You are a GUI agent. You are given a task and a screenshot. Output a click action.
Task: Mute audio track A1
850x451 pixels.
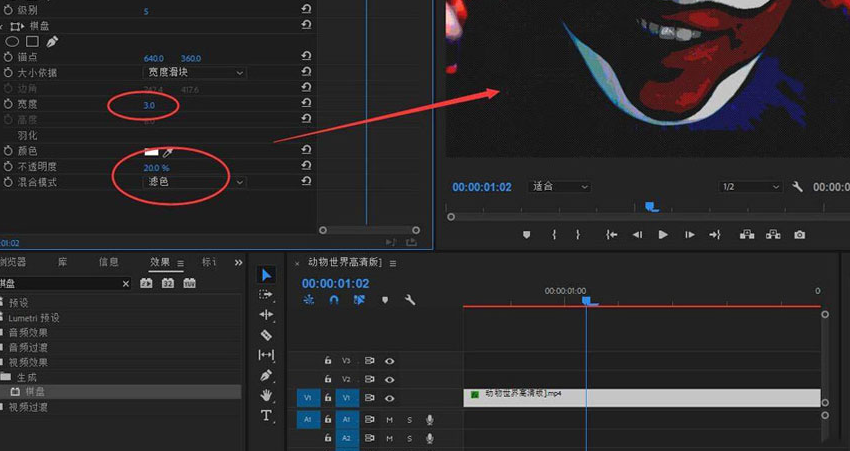(389, 420)
